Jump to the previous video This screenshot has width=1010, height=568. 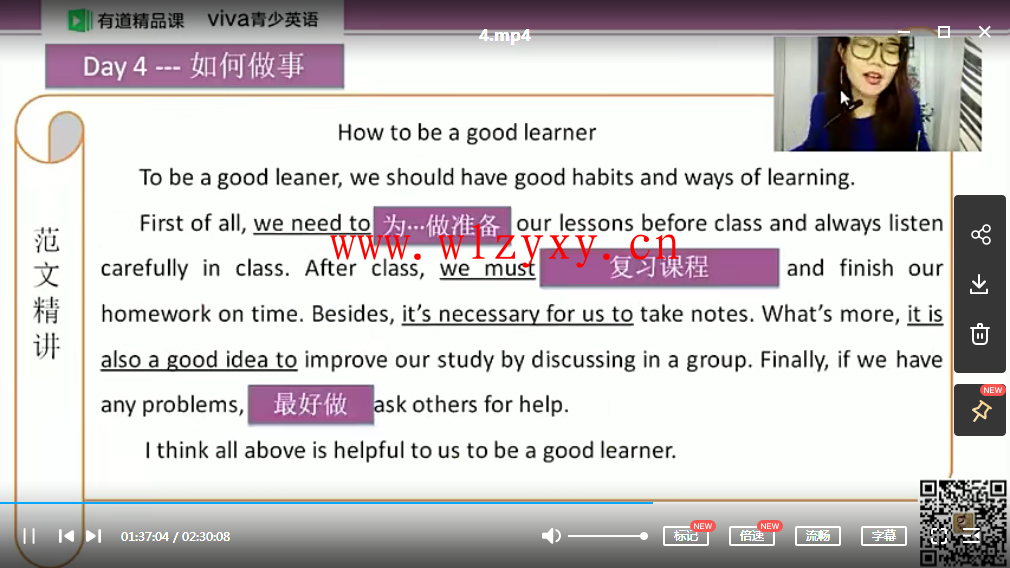click(66, 536)
